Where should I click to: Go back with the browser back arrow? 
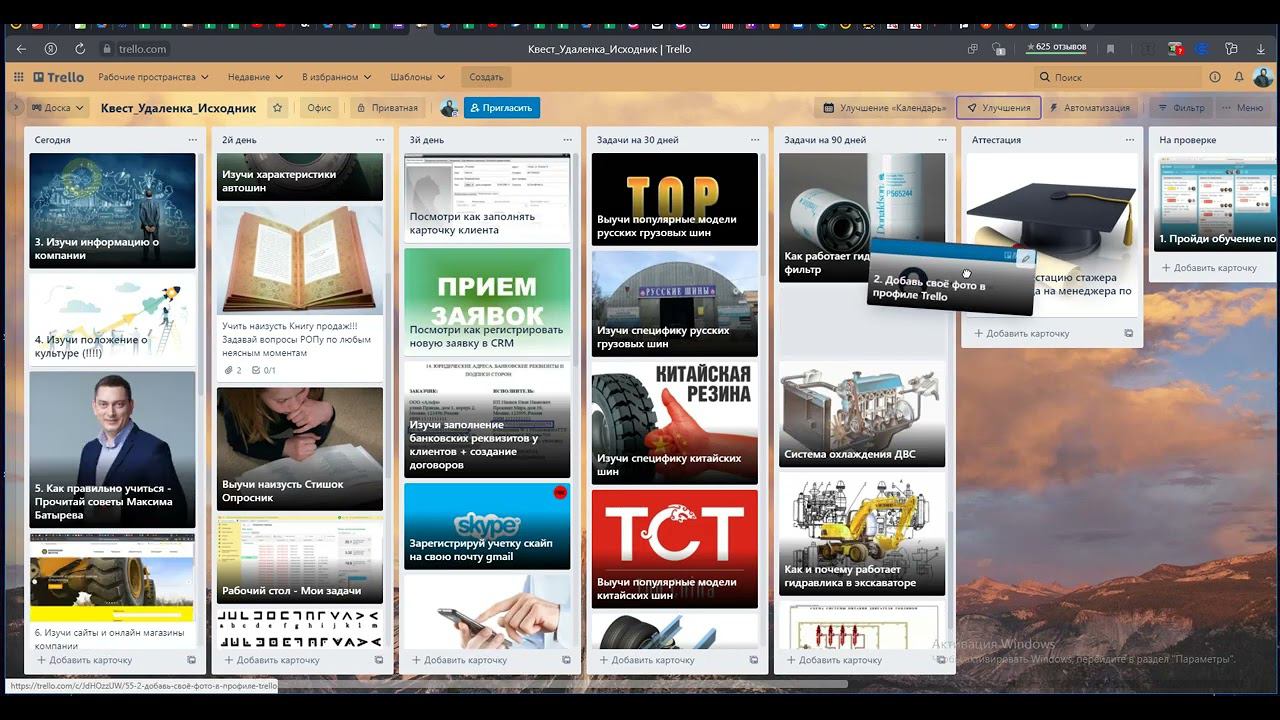click(21, 48)
